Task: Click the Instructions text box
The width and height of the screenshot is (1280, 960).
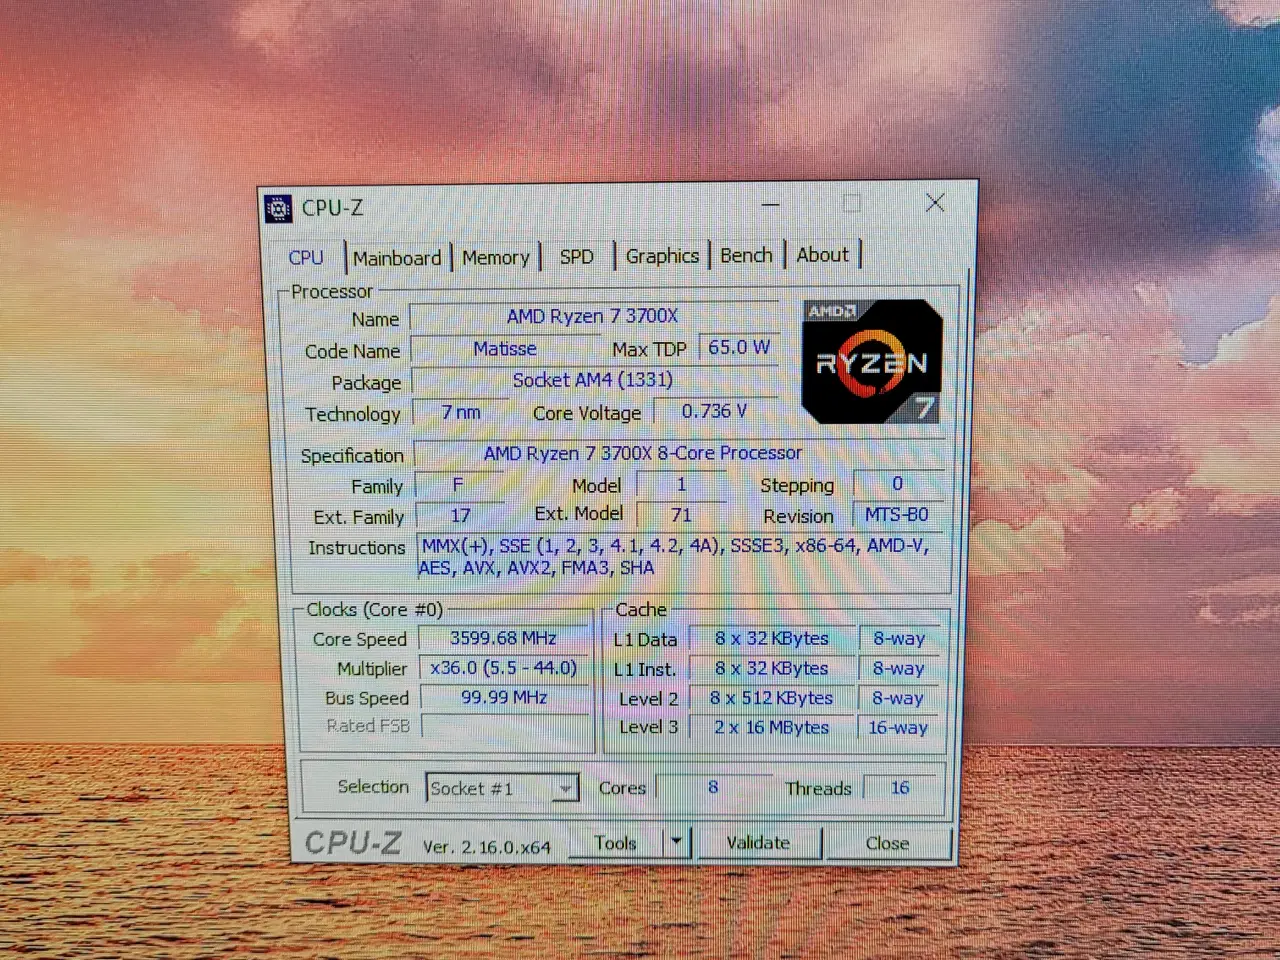Action: (680, 557)
